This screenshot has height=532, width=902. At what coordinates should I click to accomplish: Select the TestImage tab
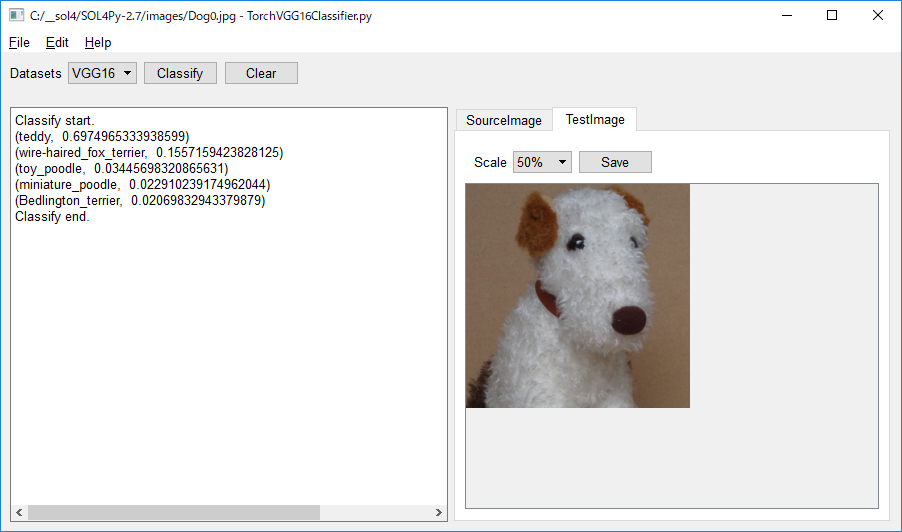595,119
